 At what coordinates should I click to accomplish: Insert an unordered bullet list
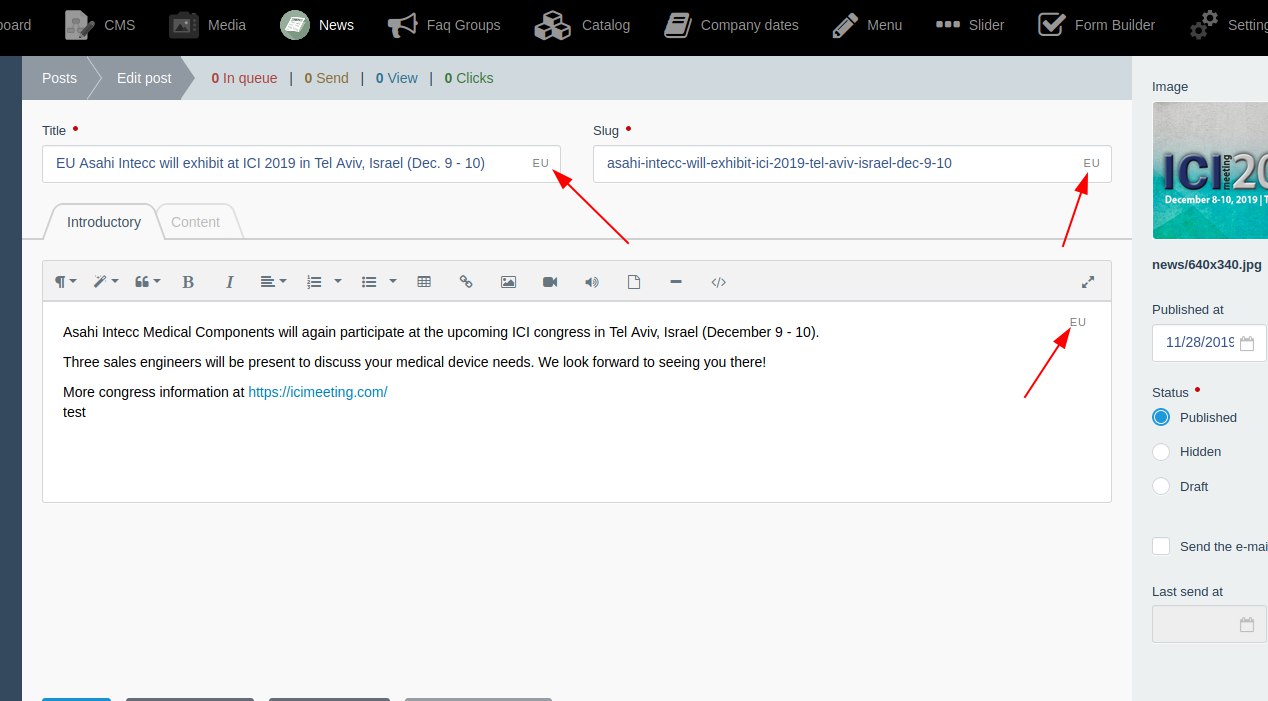pos(369,282)
